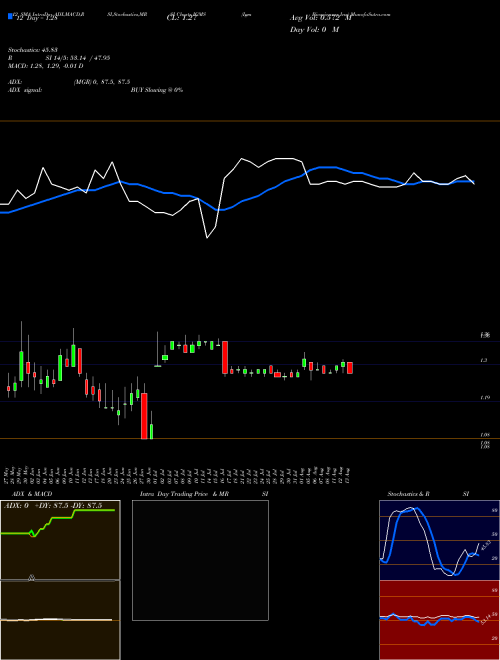This screenshot has width=500, height=660.
Task: Click the 'Avg Vol: 0.372 M' text
Action: click(x=320, y=18)
